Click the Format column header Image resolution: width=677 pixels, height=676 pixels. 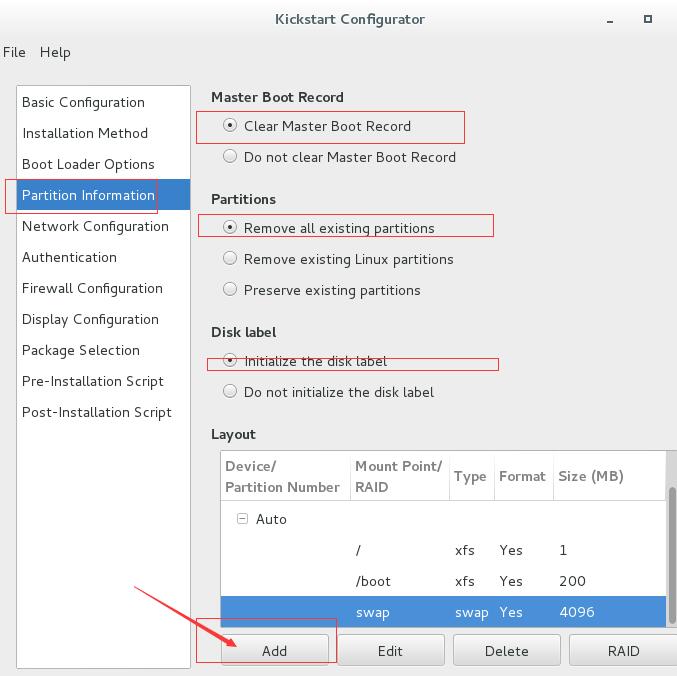coord(524,476)
